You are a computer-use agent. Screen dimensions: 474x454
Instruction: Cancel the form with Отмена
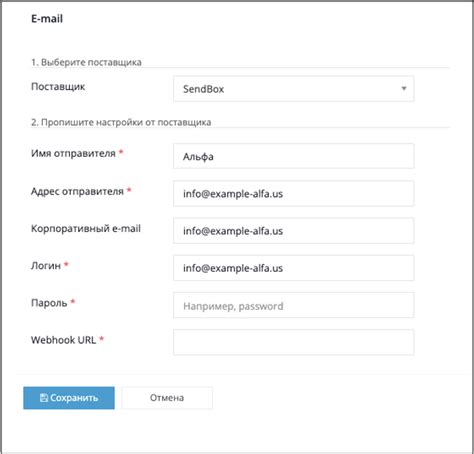(x=167, y=398)
